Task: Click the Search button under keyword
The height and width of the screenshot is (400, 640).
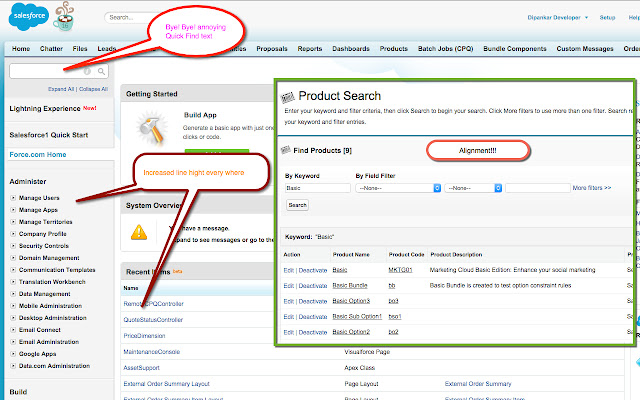Action: pyautogui.click(x=298, y=205)
